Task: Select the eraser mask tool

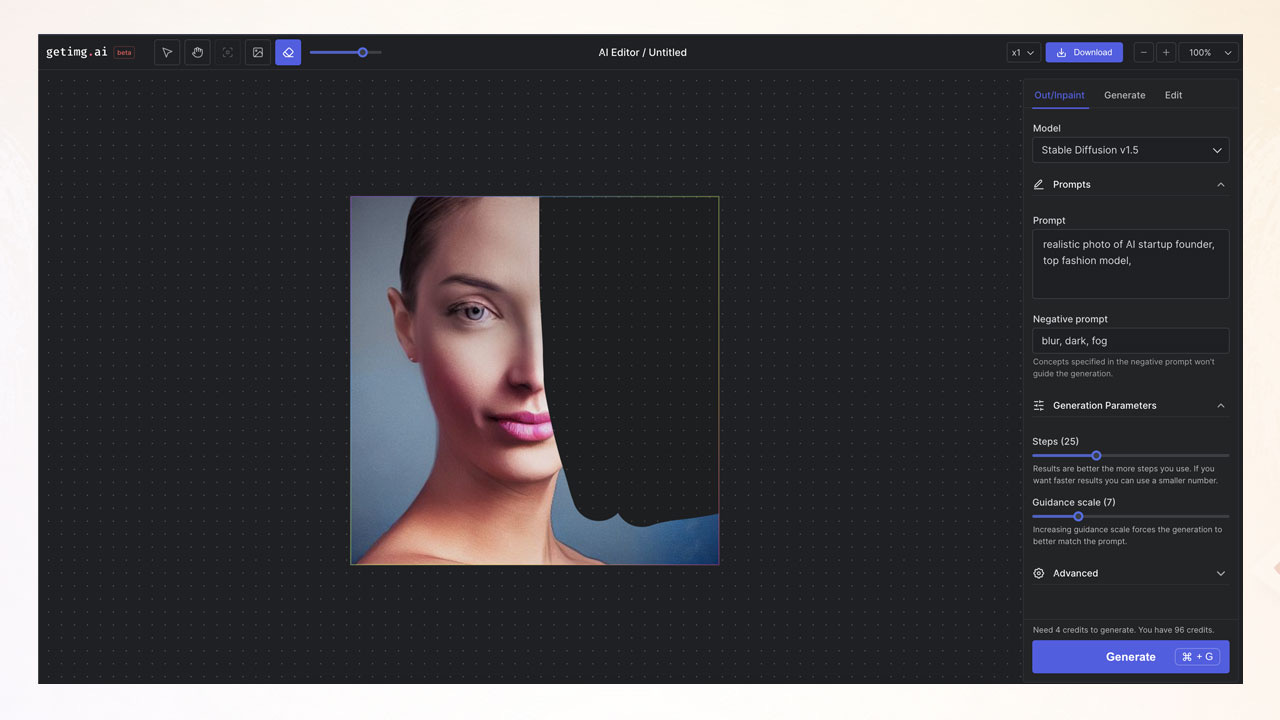Action: pyautogui.click(x=288, y=52)
